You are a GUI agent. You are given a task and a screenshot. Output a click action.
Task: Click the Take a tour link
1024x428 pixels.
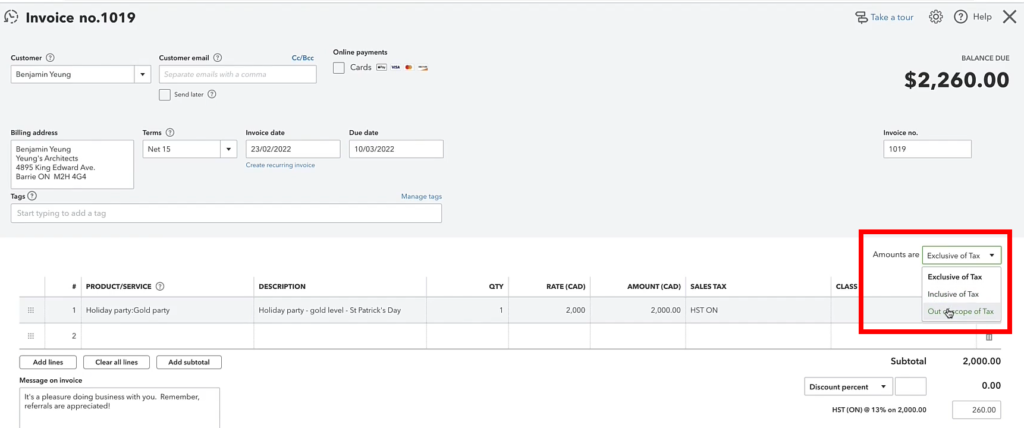coord(884,17)
